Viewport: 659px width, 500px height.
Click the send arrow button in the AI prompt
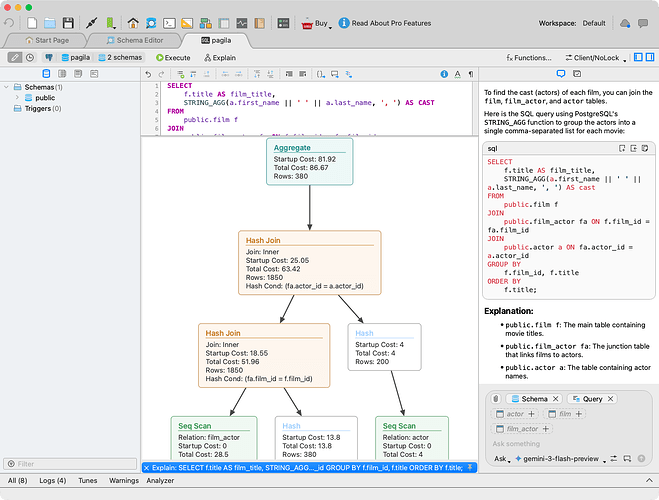641,458
